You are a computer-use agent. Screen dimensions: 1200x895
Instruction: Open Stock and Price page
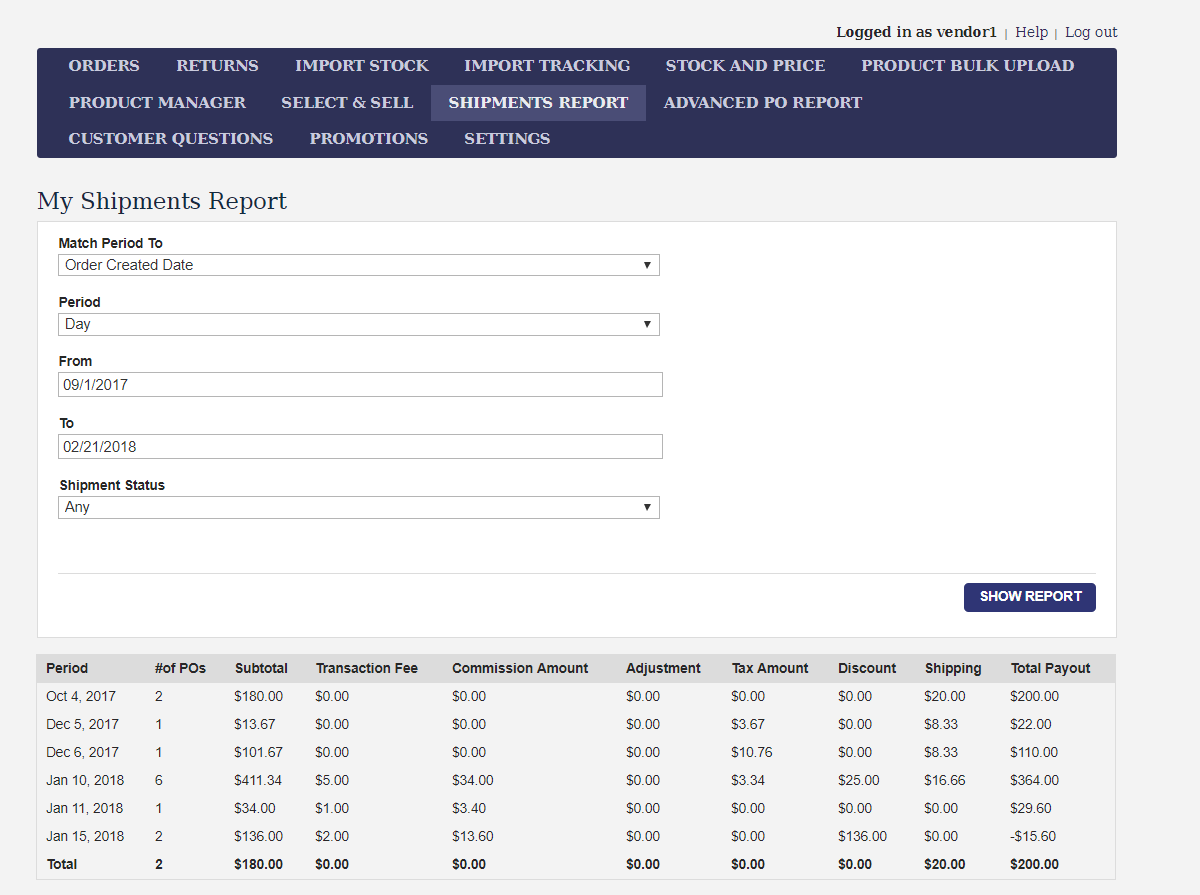(x=745, y=66)
